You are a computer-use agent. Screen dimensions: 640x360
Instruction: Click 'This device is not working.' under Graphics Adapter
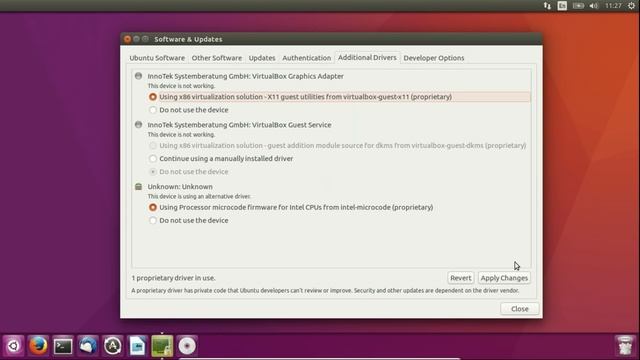click(181, 86)
